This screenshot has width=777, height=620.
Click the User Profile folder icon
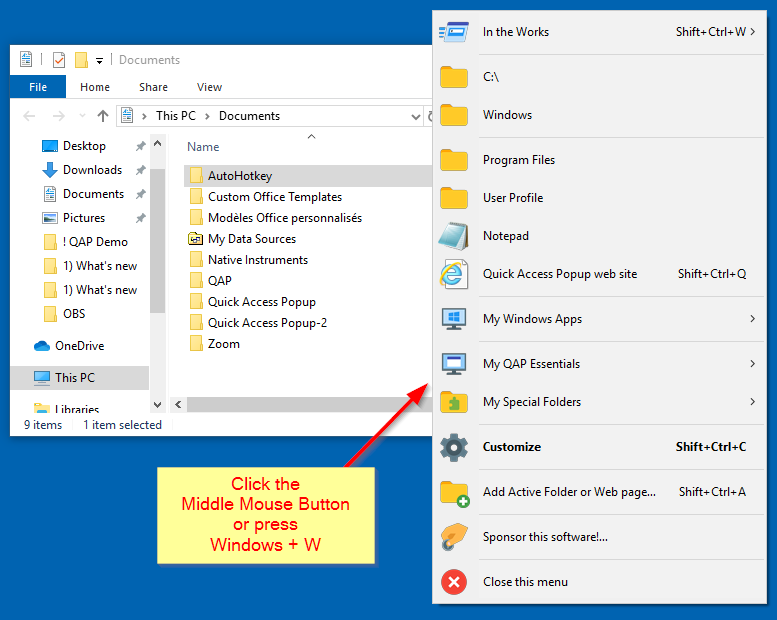(x=453, y=198)
